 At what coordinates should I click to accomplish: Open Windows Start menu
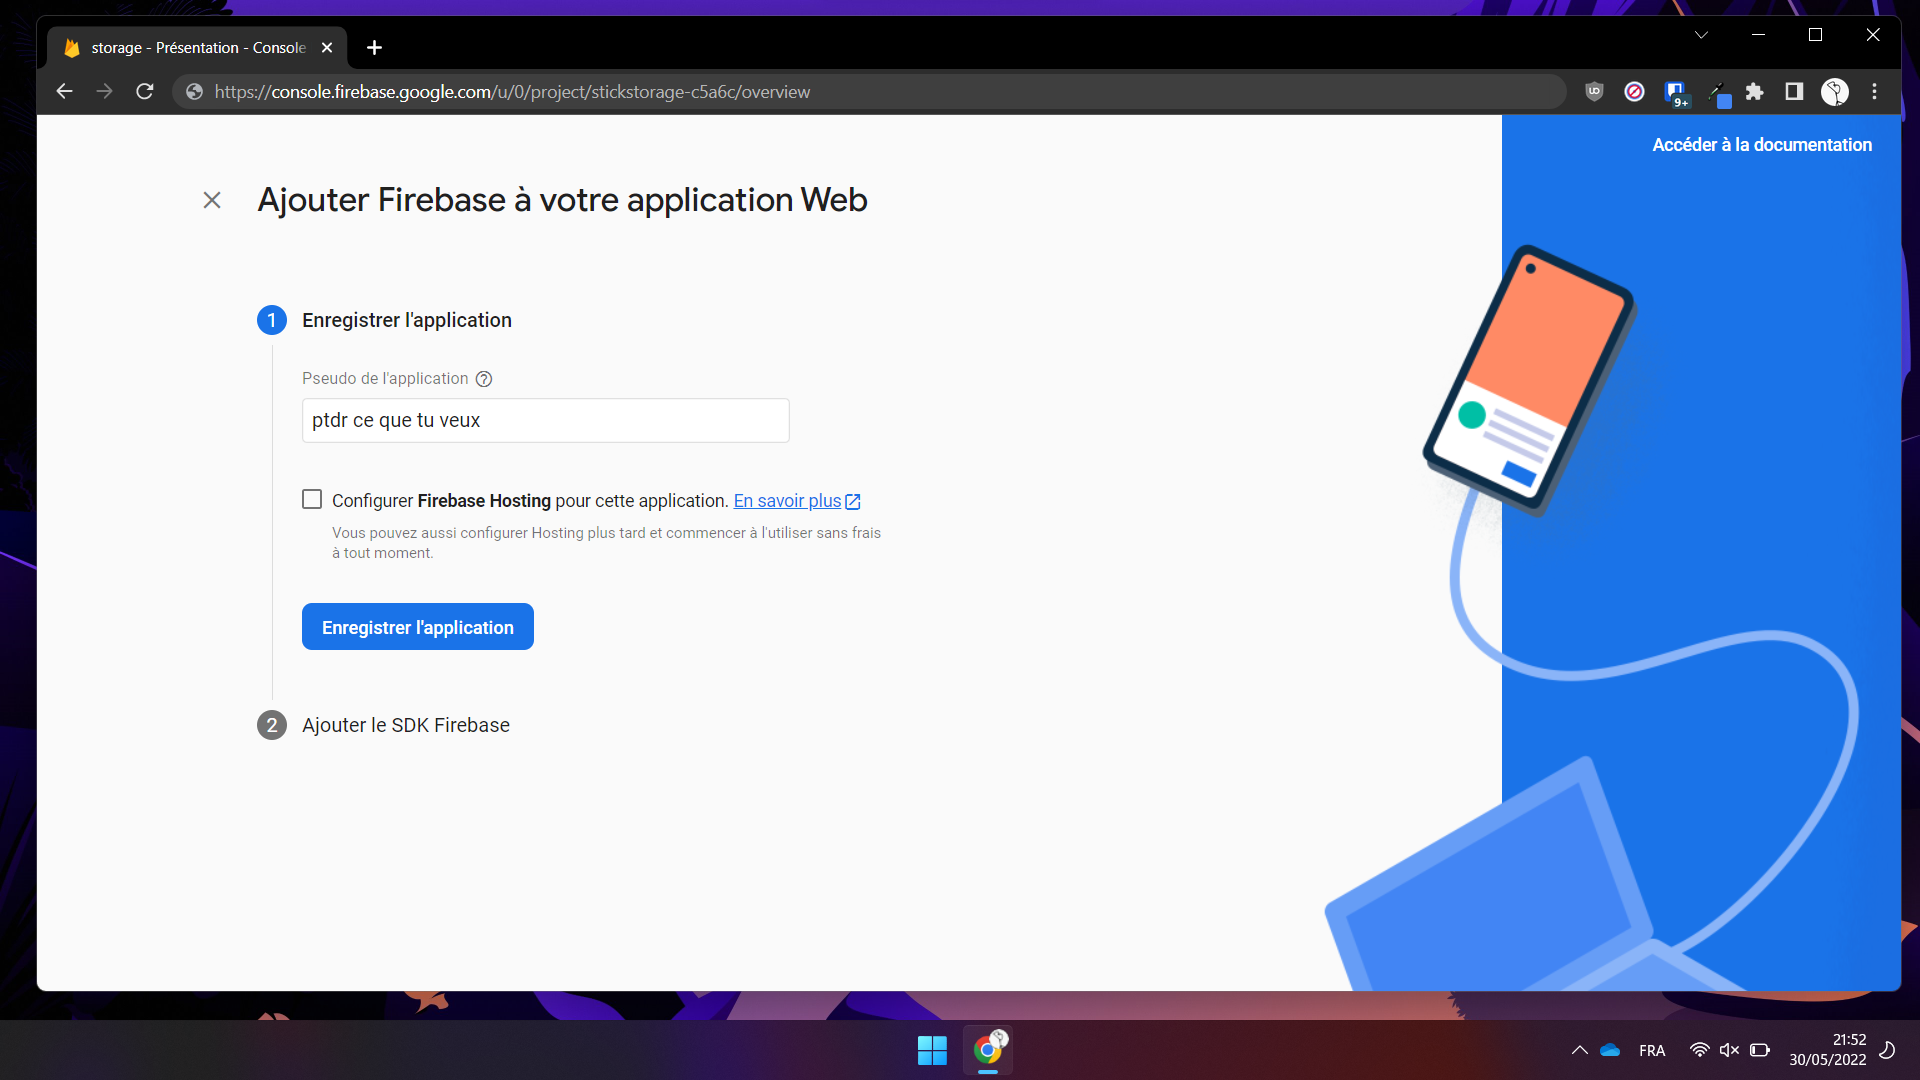click(932, 1050)
